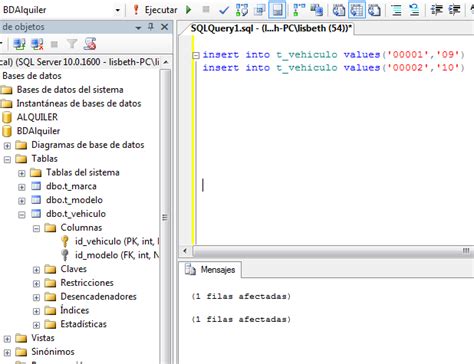Display the estimated execution plan
This screenshot has width=474, height=364.
click(x=242, y=10)
